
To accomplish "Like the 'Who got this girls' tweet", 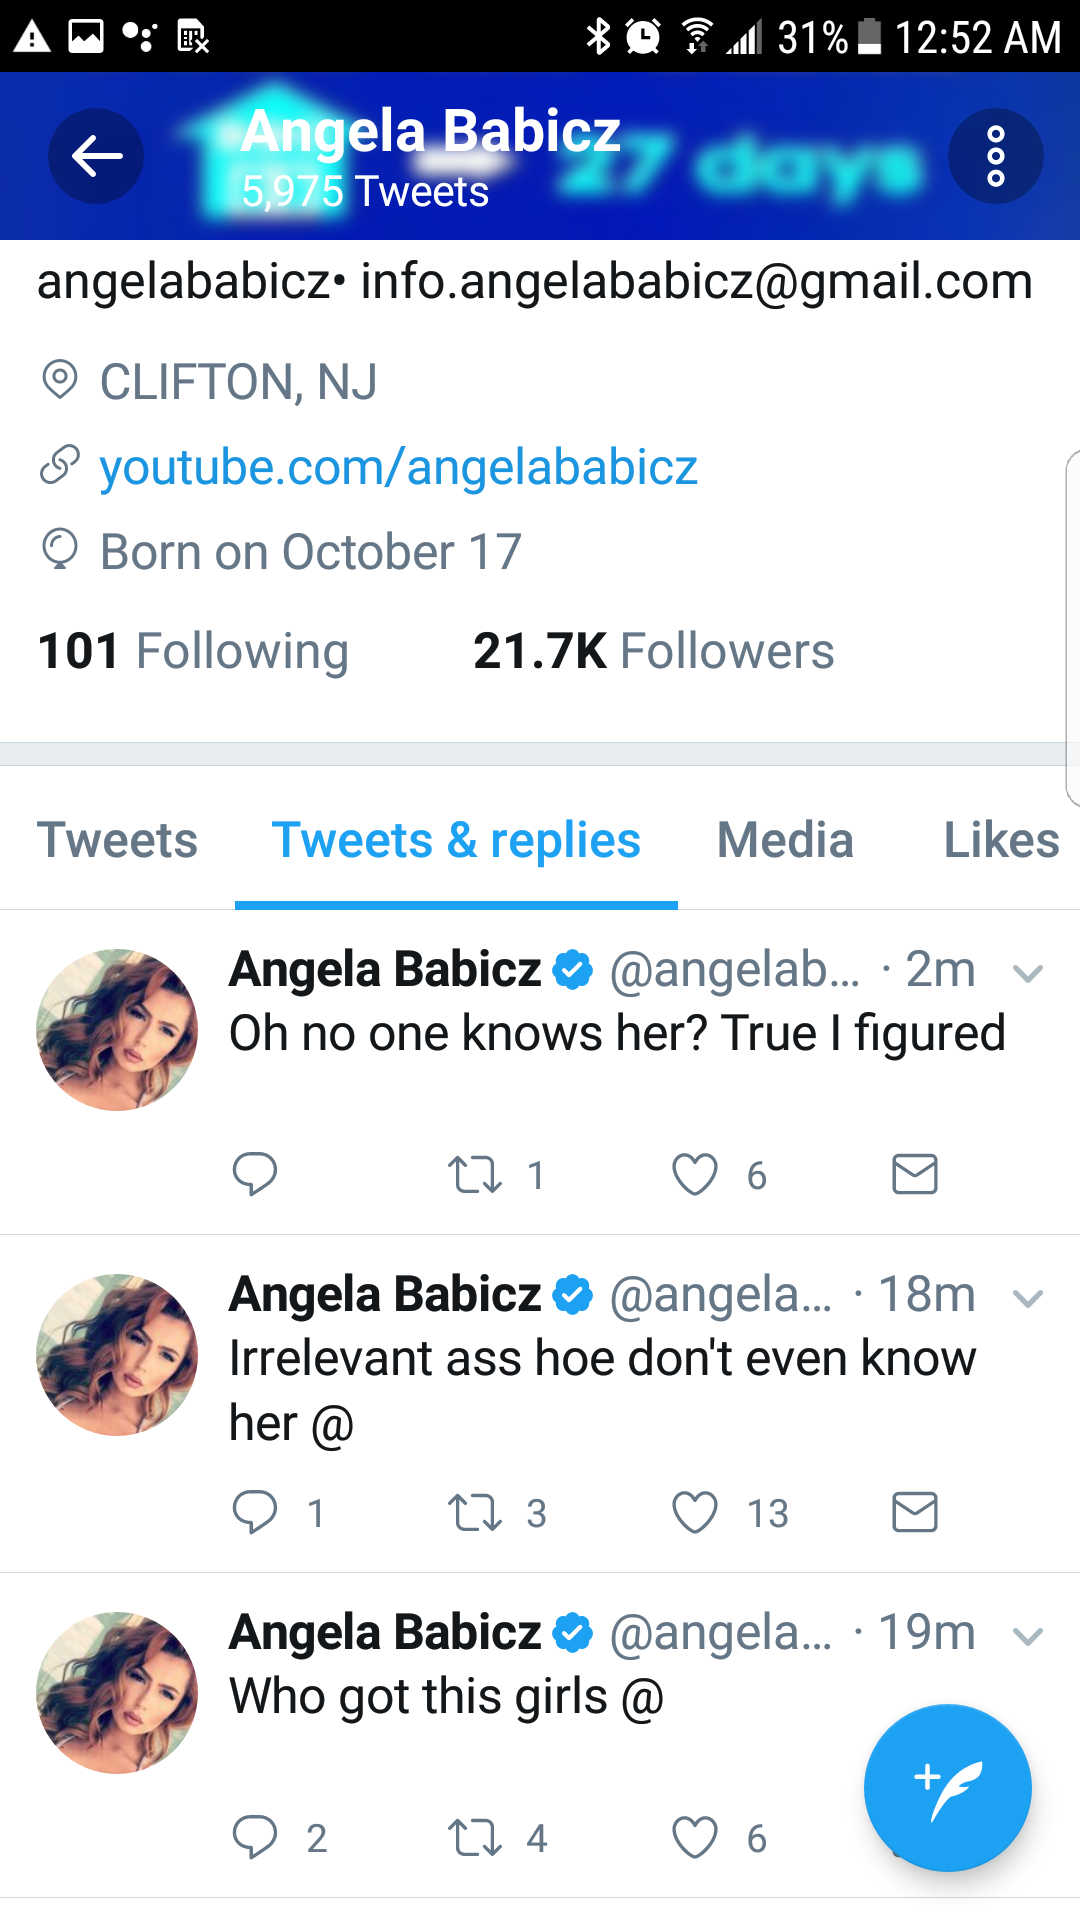I will pyautogui.click(x=695, y=1837).
